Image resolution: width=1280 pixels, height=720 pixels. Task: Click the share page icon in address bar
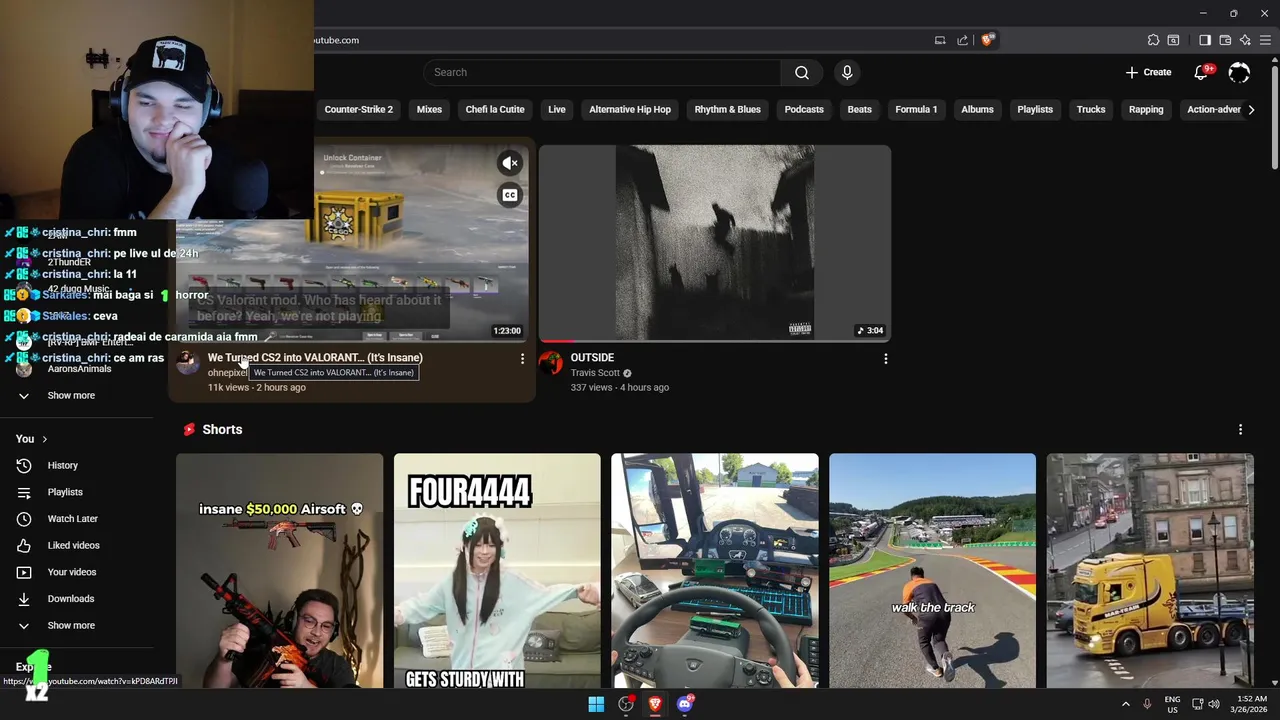(962, 40)
